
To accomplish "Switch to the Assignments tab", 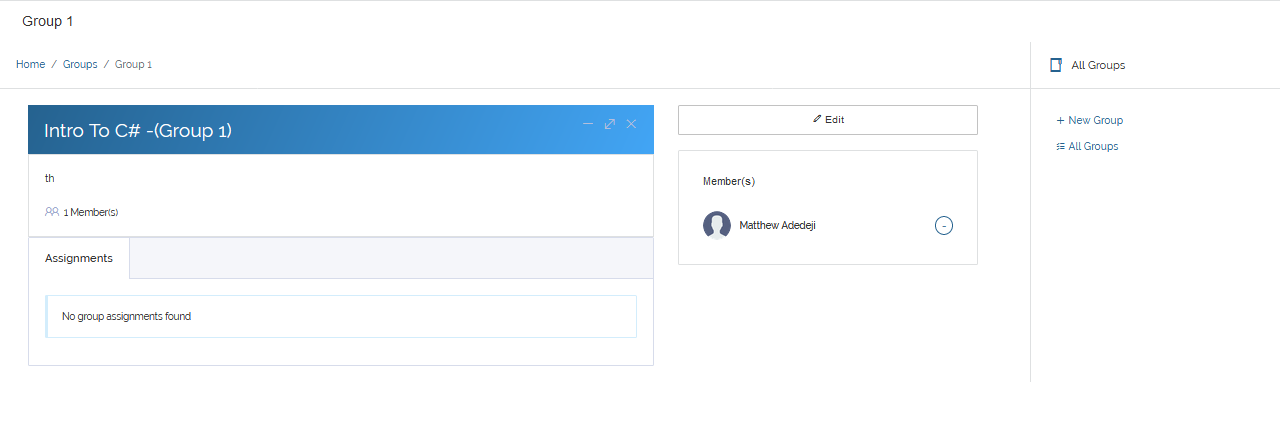I will click(x=79, y=258).
